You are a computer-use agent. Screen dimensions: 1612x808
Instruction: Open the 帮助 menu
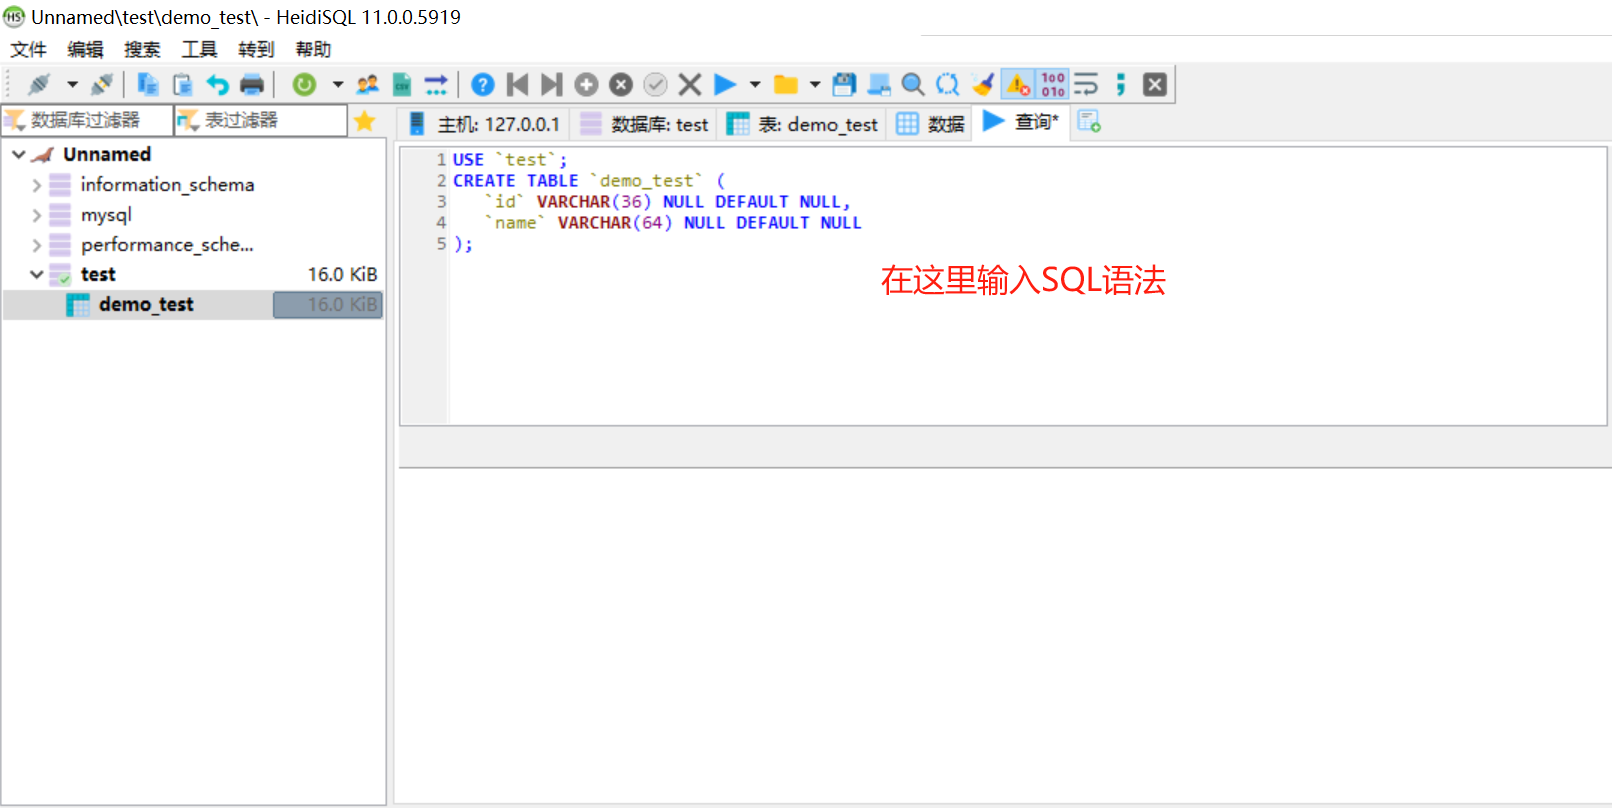coord(313,49)
